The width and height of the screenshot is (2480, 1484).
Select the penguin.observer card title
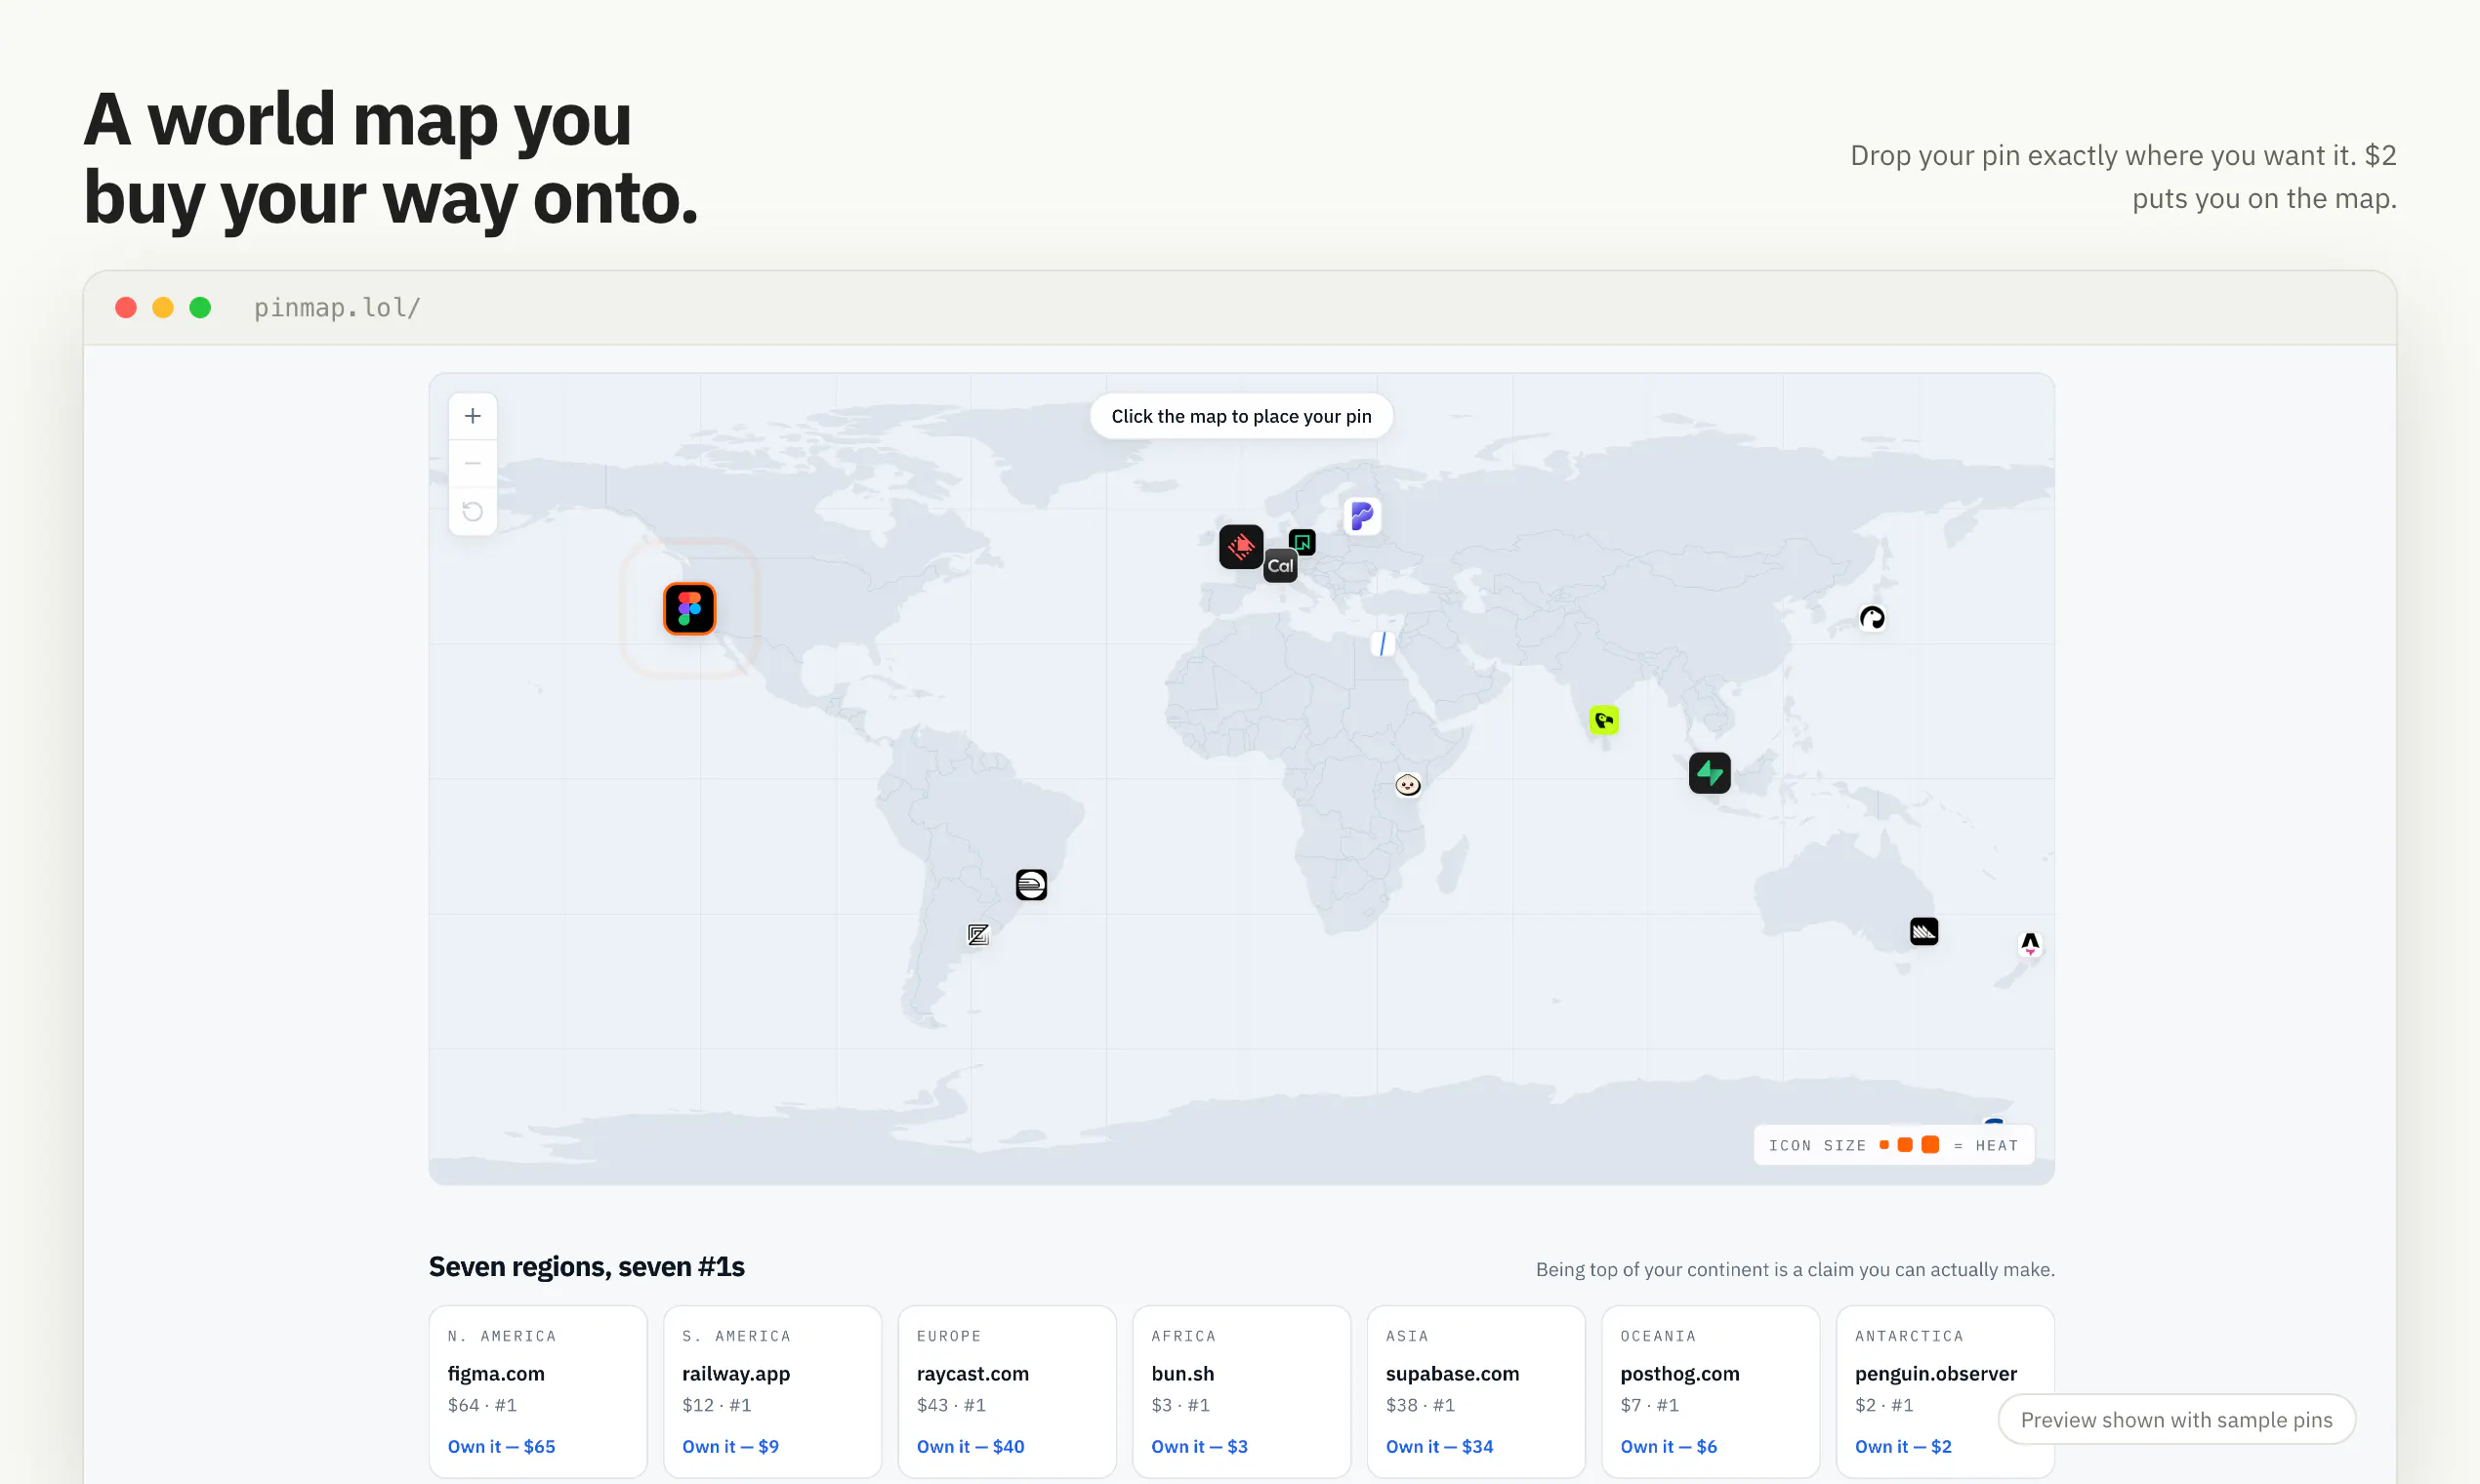[x=1935, y=1373]
